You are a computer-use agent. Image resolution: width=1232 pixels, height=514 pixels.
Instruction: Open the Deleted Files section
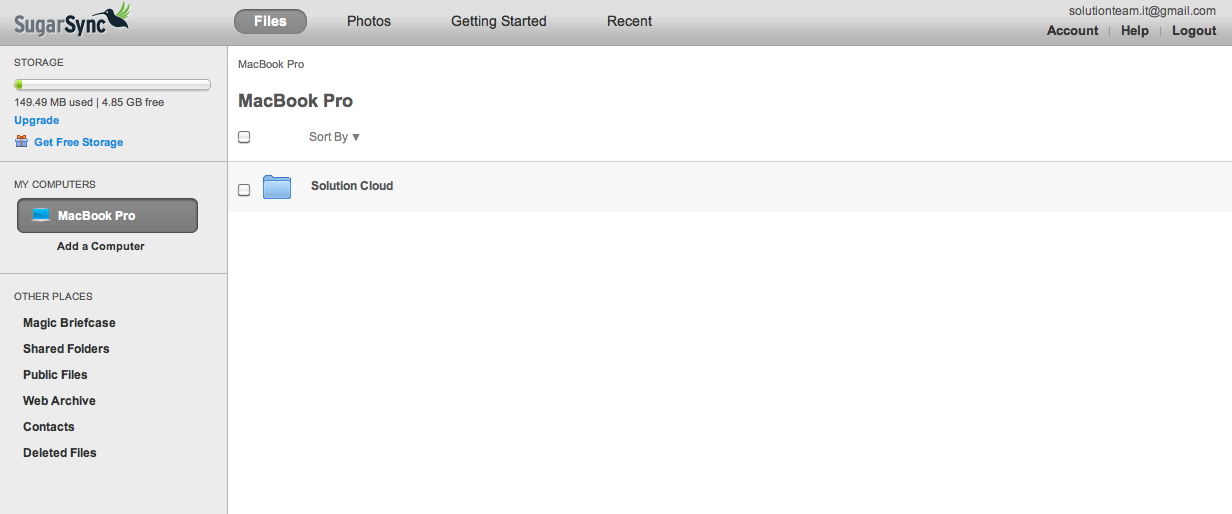[x=60, y=453]
